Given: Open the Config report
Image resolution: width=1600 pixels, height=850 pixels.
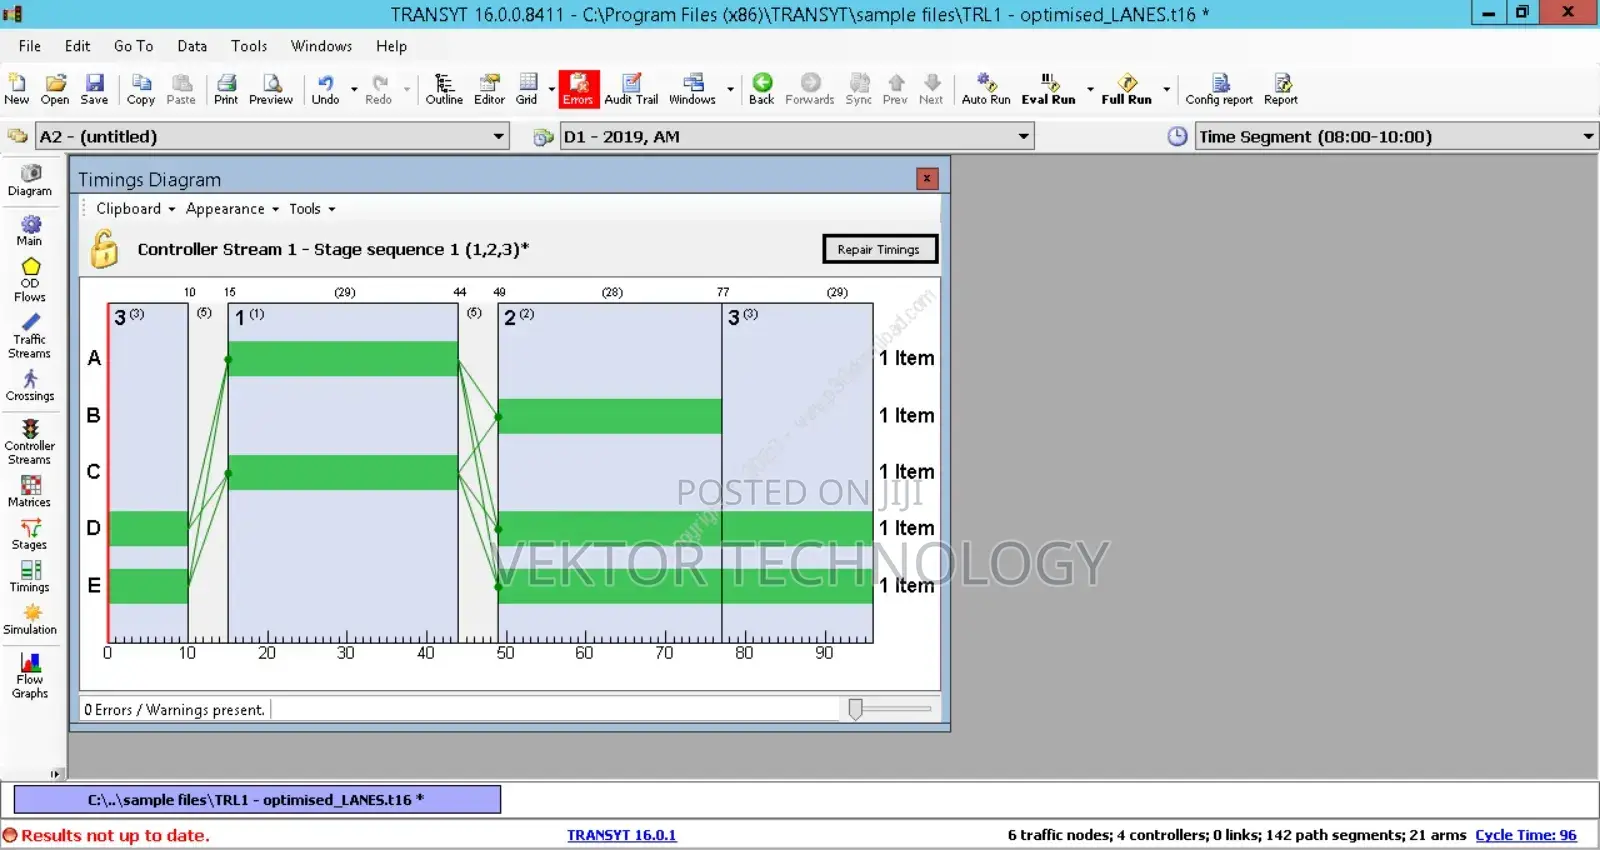Looking at the screenshot, I should coord(1219,88).
